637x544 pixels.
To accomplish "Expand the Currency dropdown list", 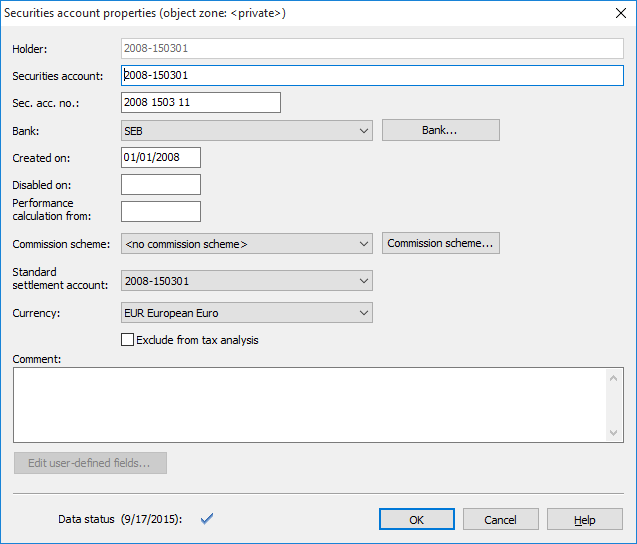I will click(246, 313).
